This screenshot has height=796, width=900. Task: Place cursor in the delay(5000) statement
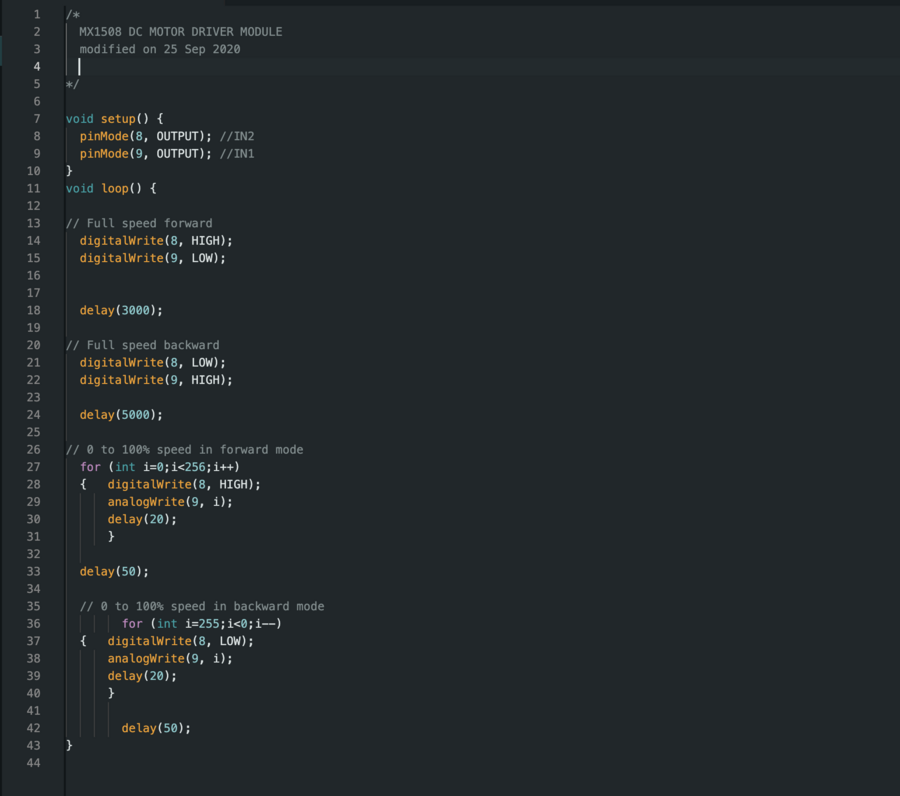pos(120,414)
